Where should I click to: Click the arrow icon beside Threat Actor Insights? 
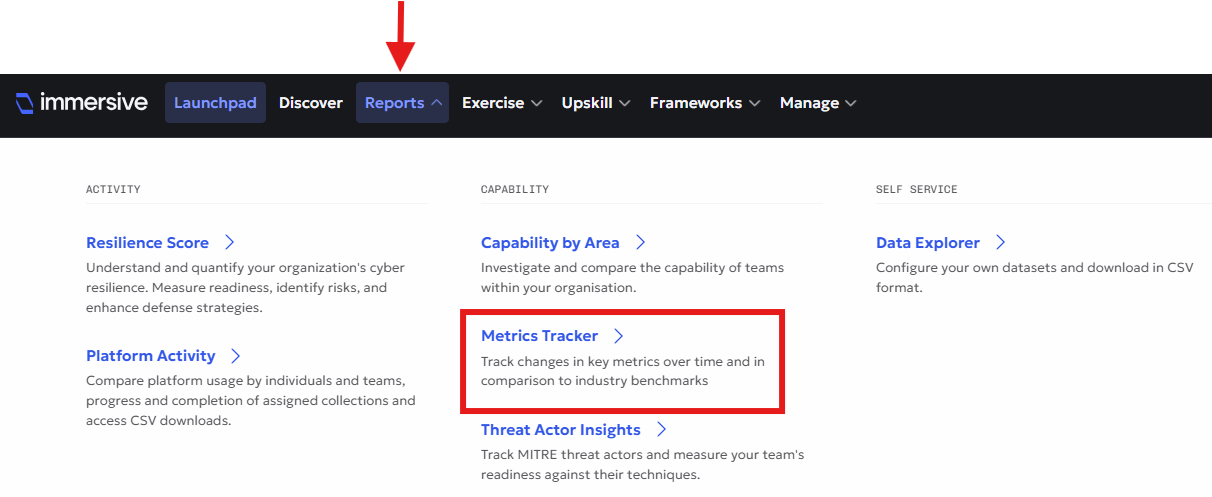(x=661, y=429)
